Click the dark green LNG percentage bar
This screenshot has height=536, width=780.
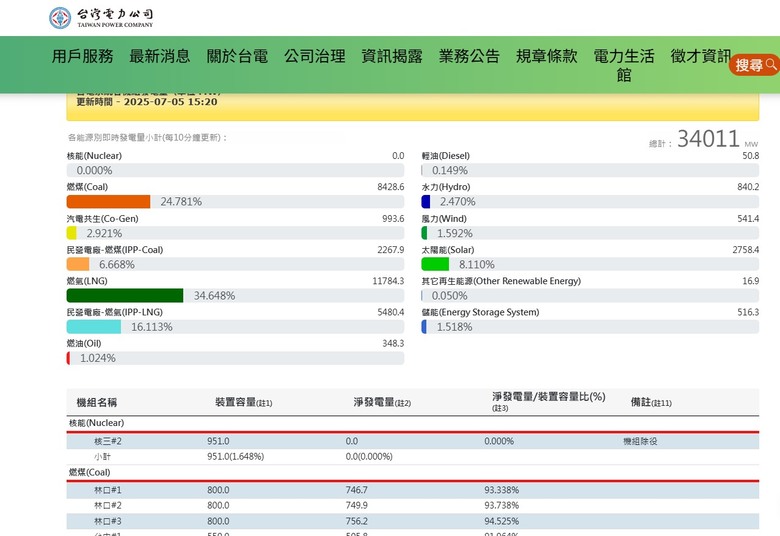125,296
